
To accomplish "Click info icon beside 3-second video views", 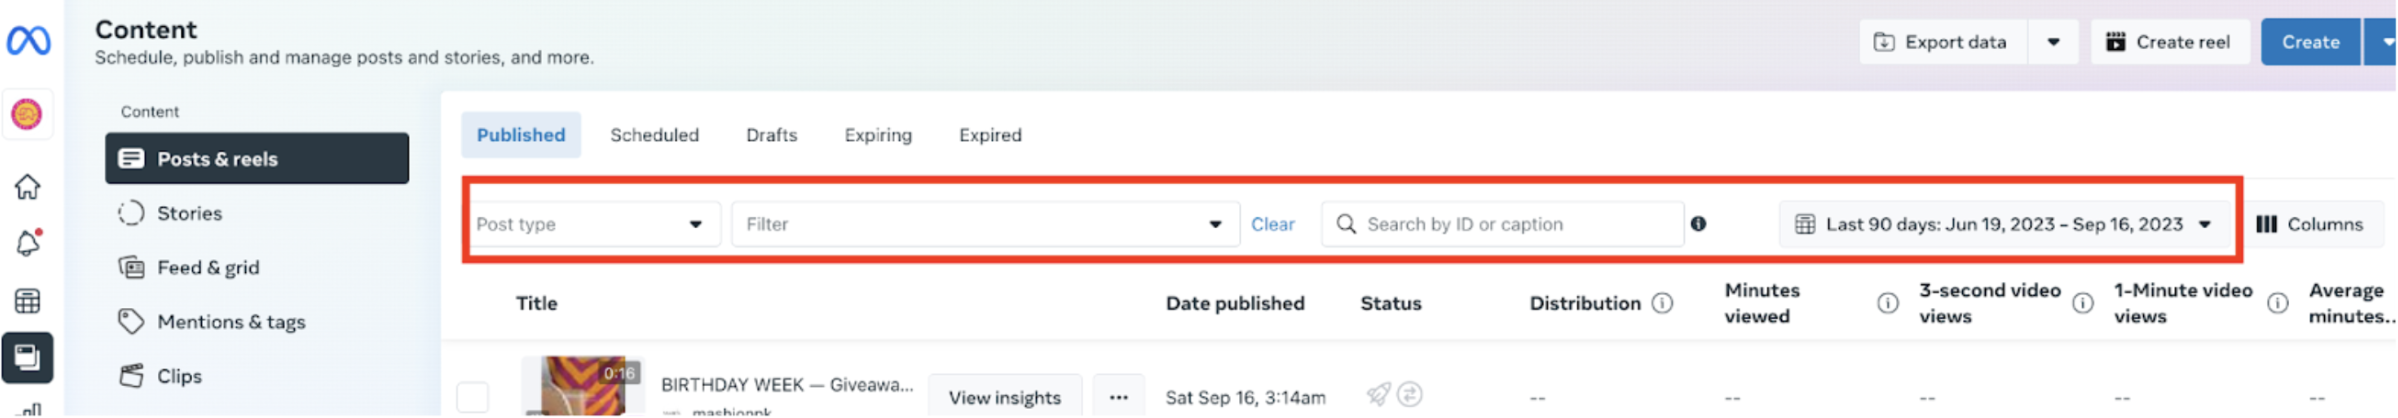I will pos(2082,303).
